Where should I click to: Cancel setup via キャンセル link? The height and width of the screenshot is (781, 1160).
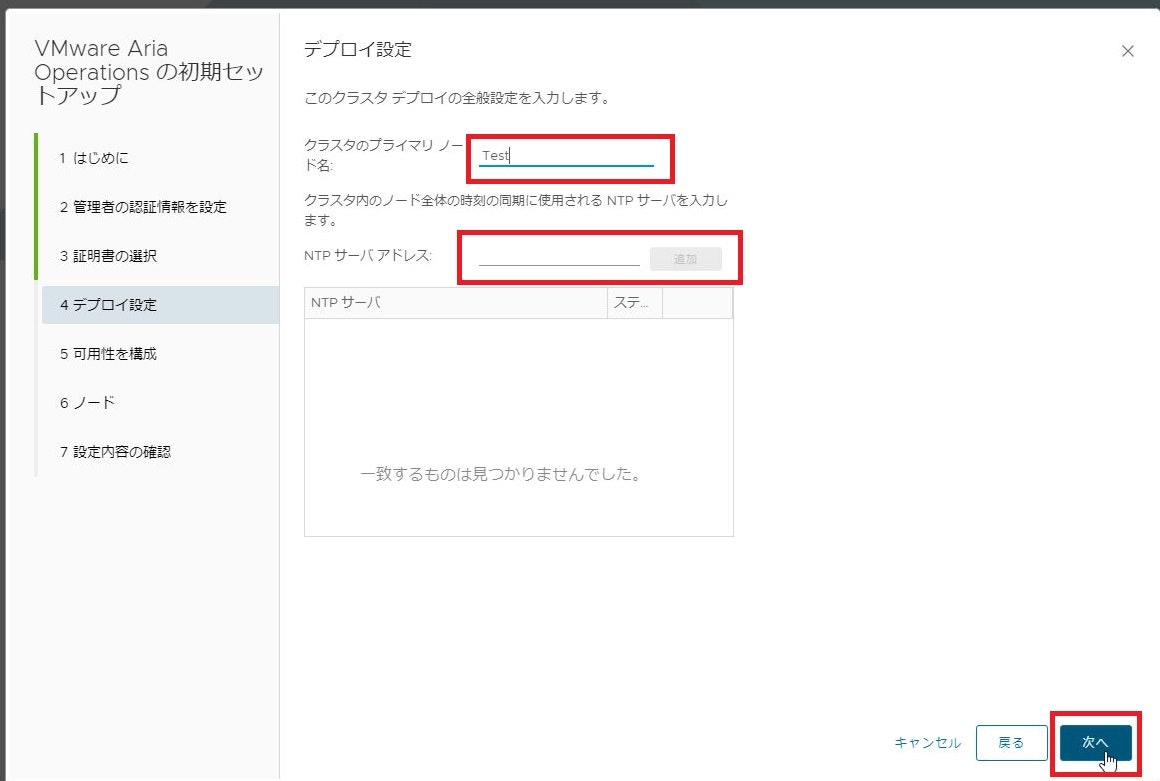(x=928, y=743)
